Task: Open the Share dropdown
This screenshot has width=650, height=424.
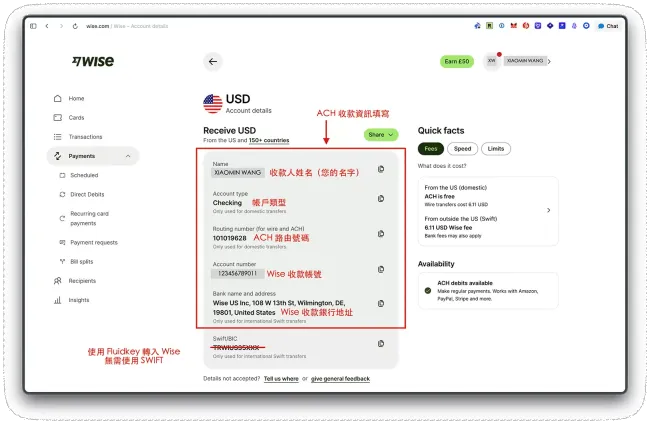Action: pos(381,135)
